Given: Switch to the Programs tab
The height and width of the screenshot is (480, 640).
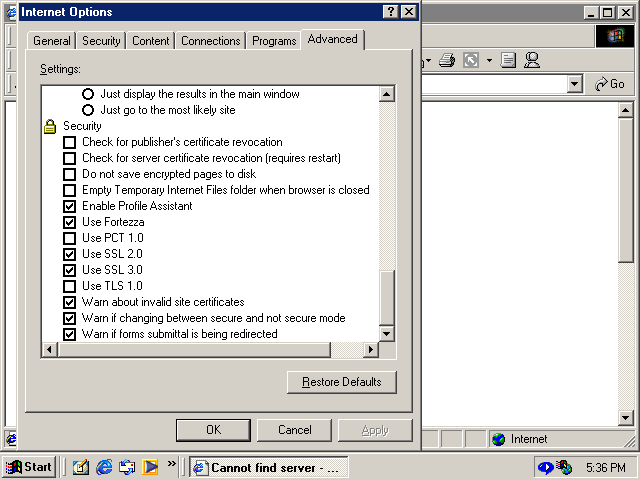Looking at the screenshot, I should (x=274, y=41).
